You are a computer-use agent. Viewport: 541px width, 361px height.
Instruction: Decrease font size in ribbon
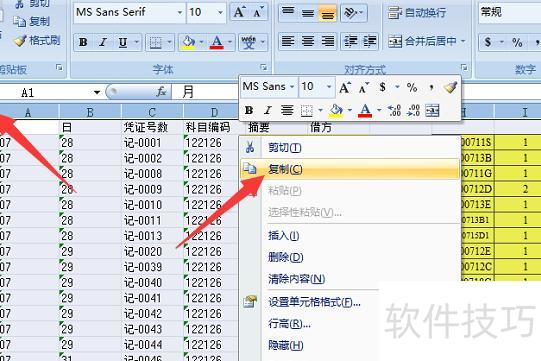[258, 12]
